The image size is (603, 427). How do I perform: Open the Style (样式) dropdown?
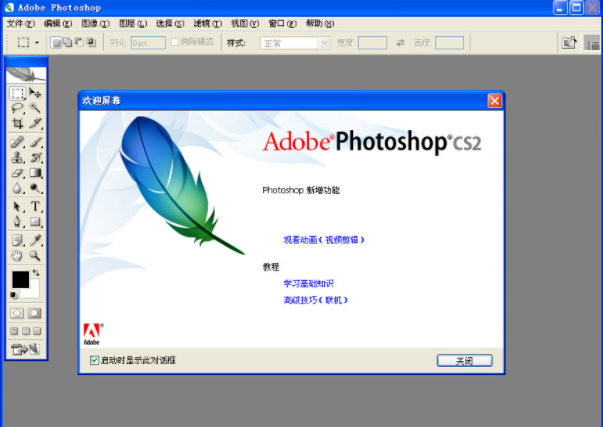(x=295, y=43)
